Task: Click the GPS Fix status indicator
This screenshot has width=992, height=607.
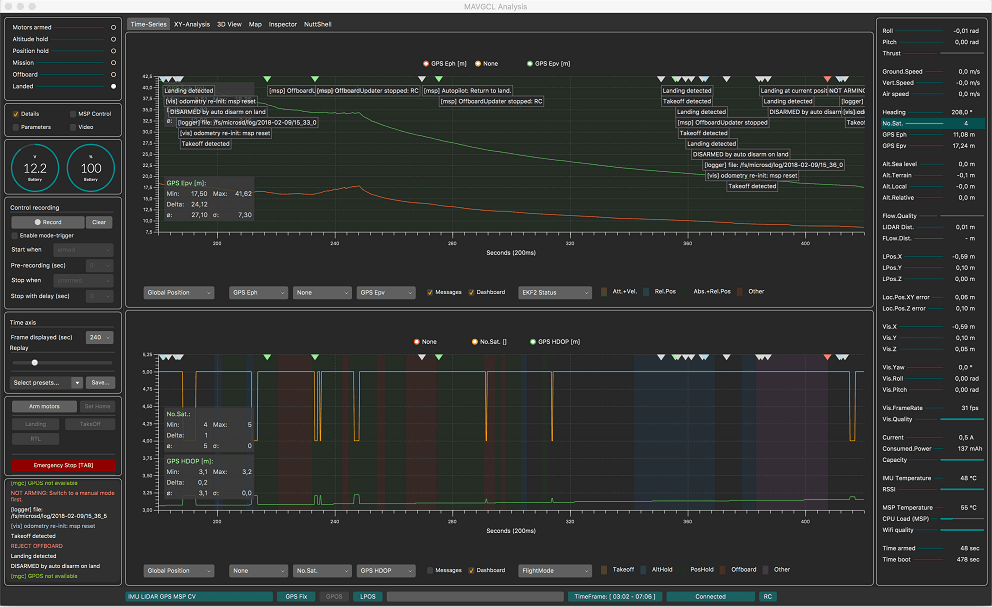Action: [298, 596]
